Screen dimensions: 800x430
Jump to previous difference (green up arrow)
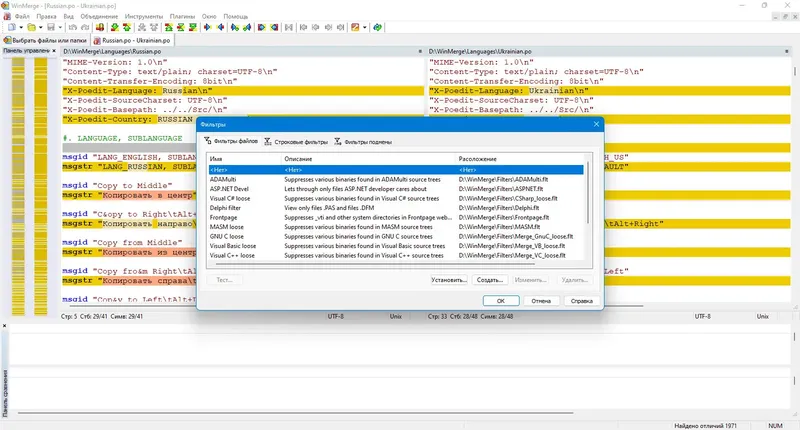coord(127,27)
